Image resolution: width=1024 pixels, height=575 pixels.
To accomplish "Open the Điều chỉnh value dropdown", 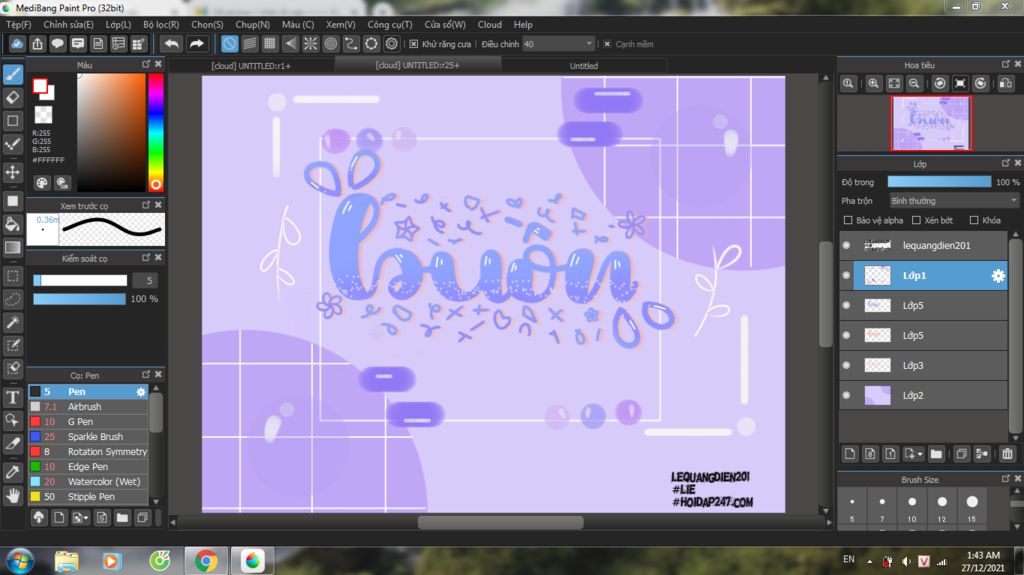I will [558, 44].
